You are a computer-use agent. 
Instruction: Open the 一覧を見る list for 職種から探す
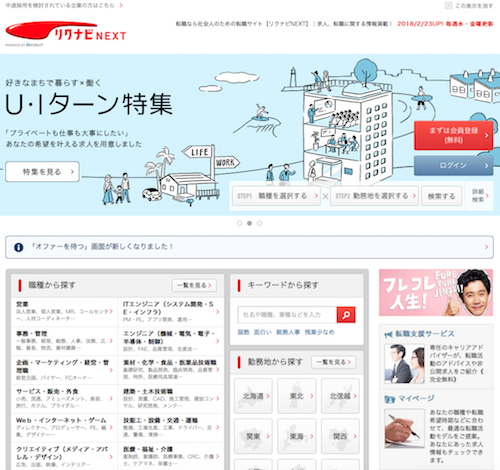coord(194,285)
